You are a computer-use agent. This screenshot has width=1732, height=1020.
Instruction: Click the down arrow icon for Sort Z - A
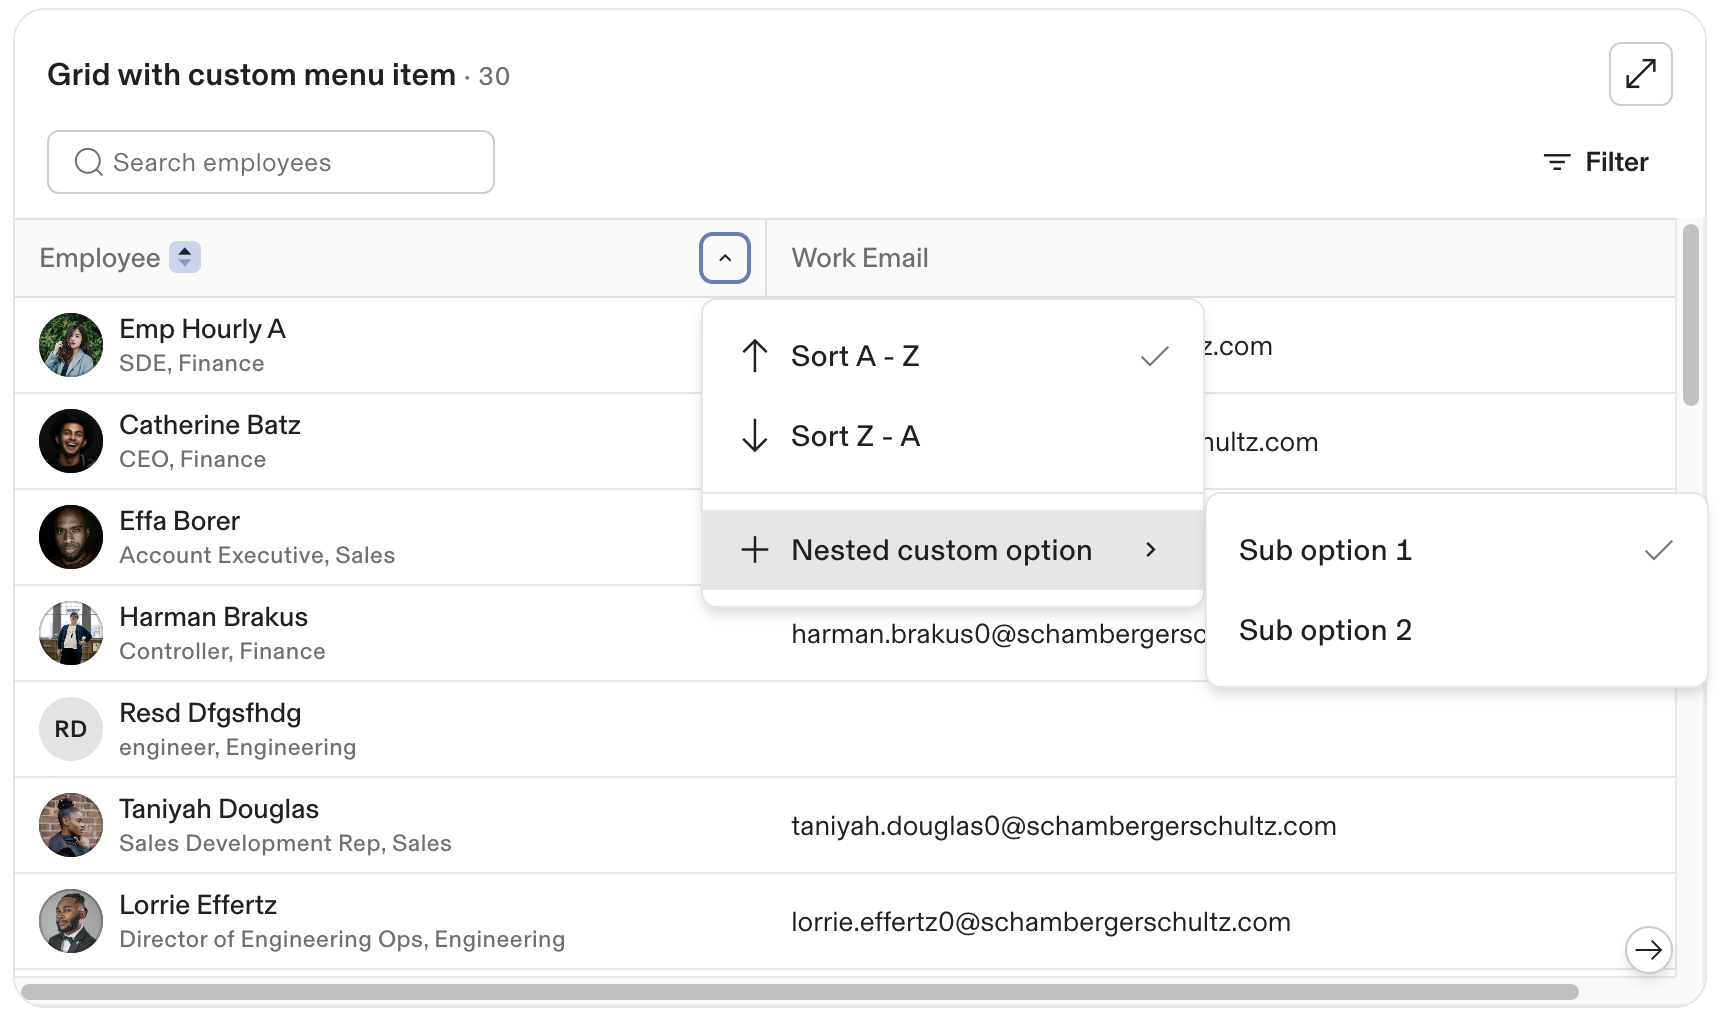pos(755,436)
